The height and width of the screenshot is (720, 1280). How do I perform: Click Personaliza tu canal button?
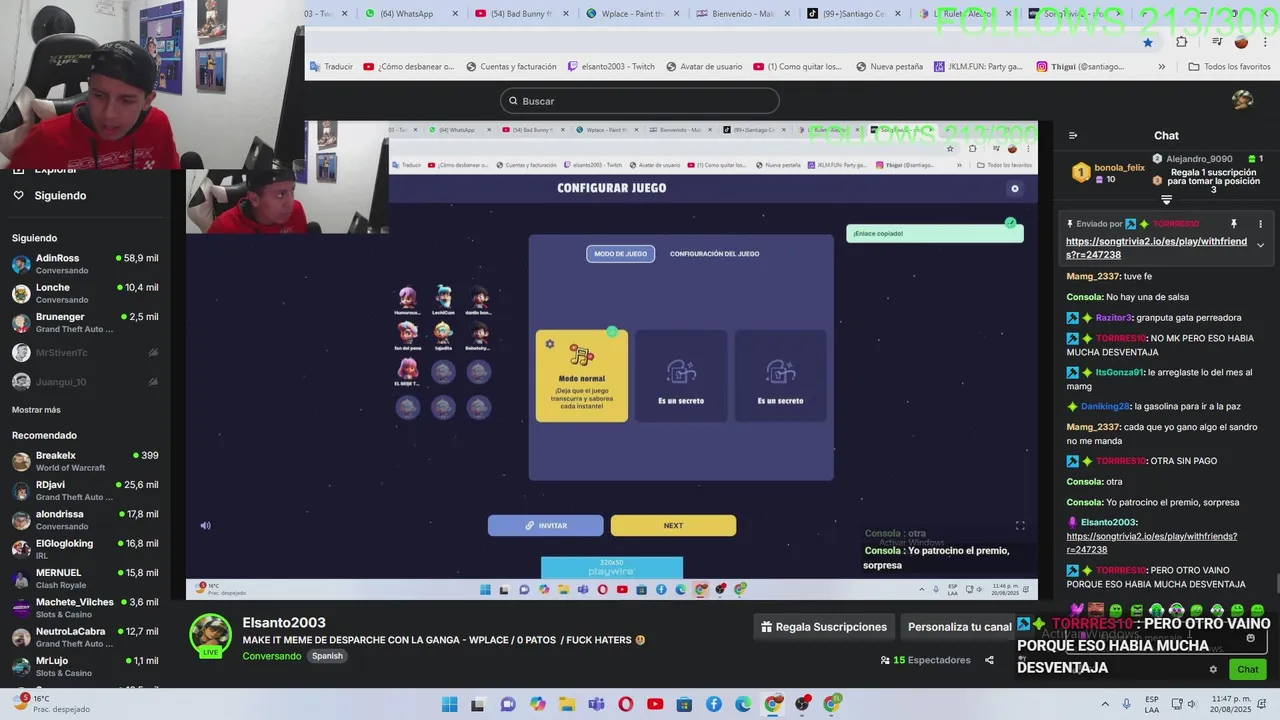(959, 627)
